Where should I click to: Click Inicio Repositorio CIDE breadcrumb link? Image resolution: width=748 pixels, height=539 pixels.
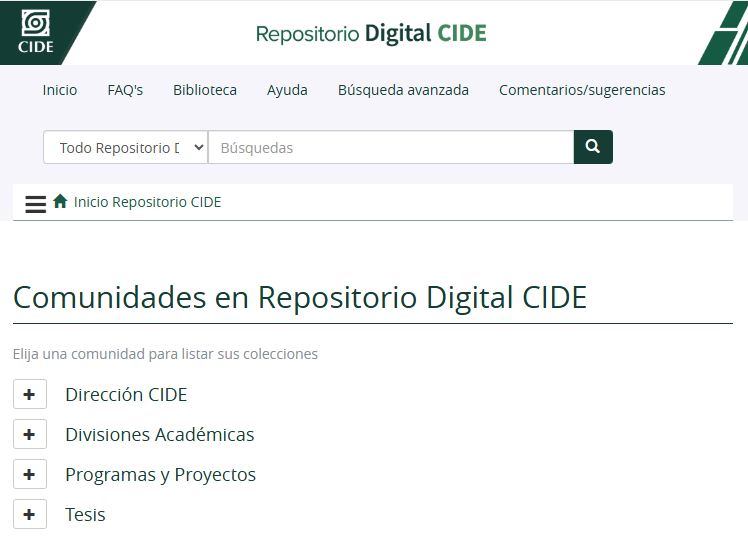coord(147,202)
